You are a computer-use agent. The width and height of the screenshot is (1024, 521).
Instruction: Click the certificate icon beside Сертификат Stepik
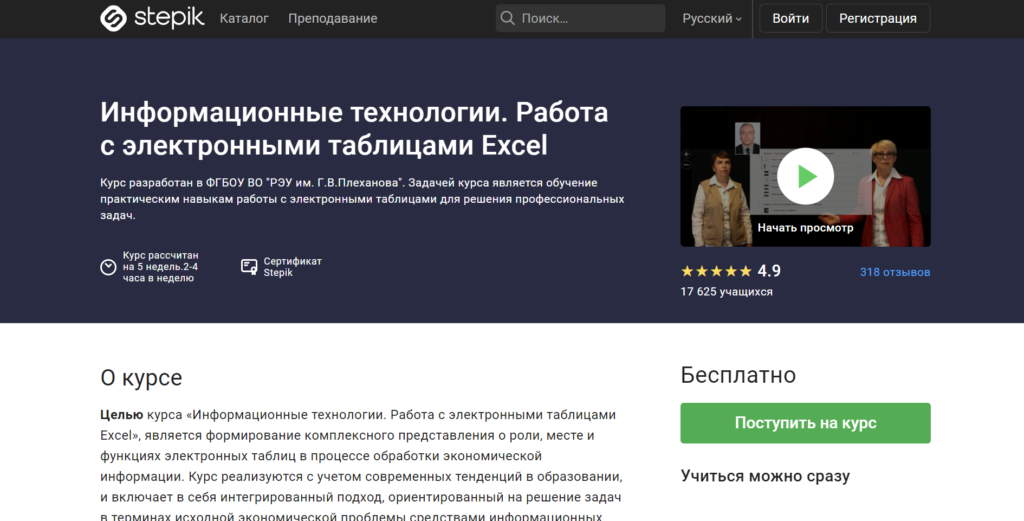click(x=249, y=266)
